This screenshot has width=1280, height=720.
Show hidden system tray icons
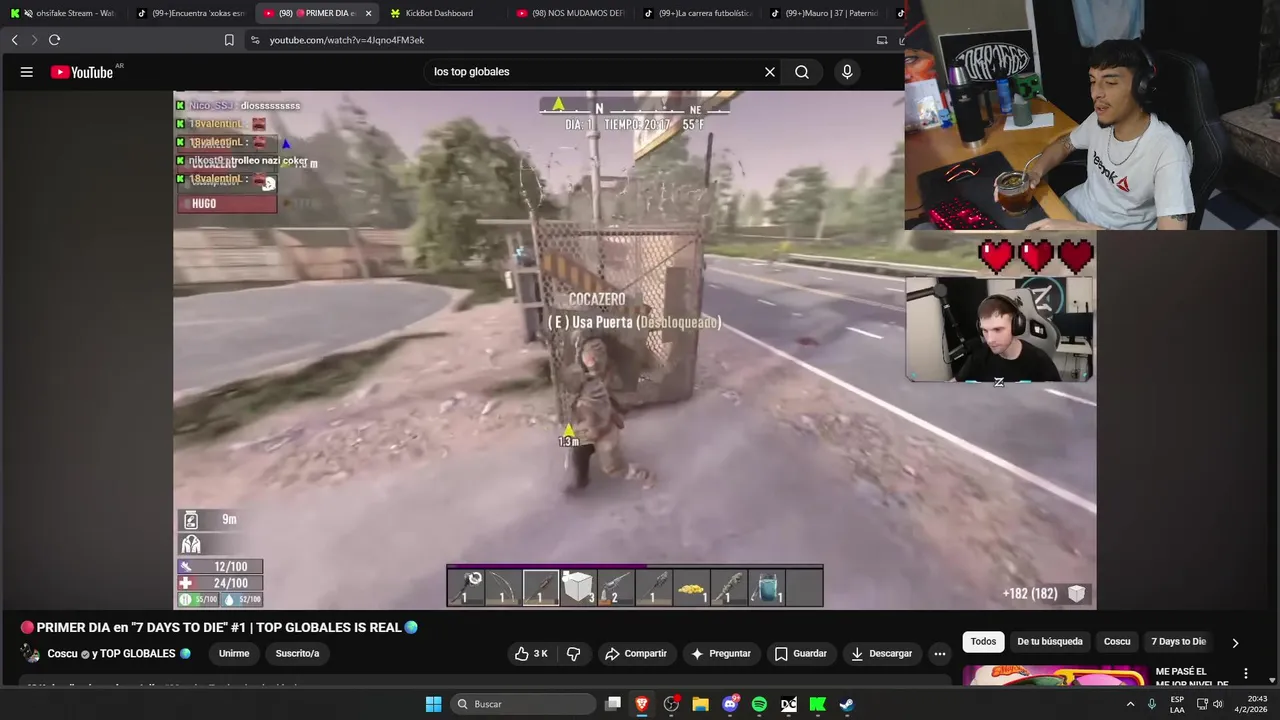(x=1131, y=704)
